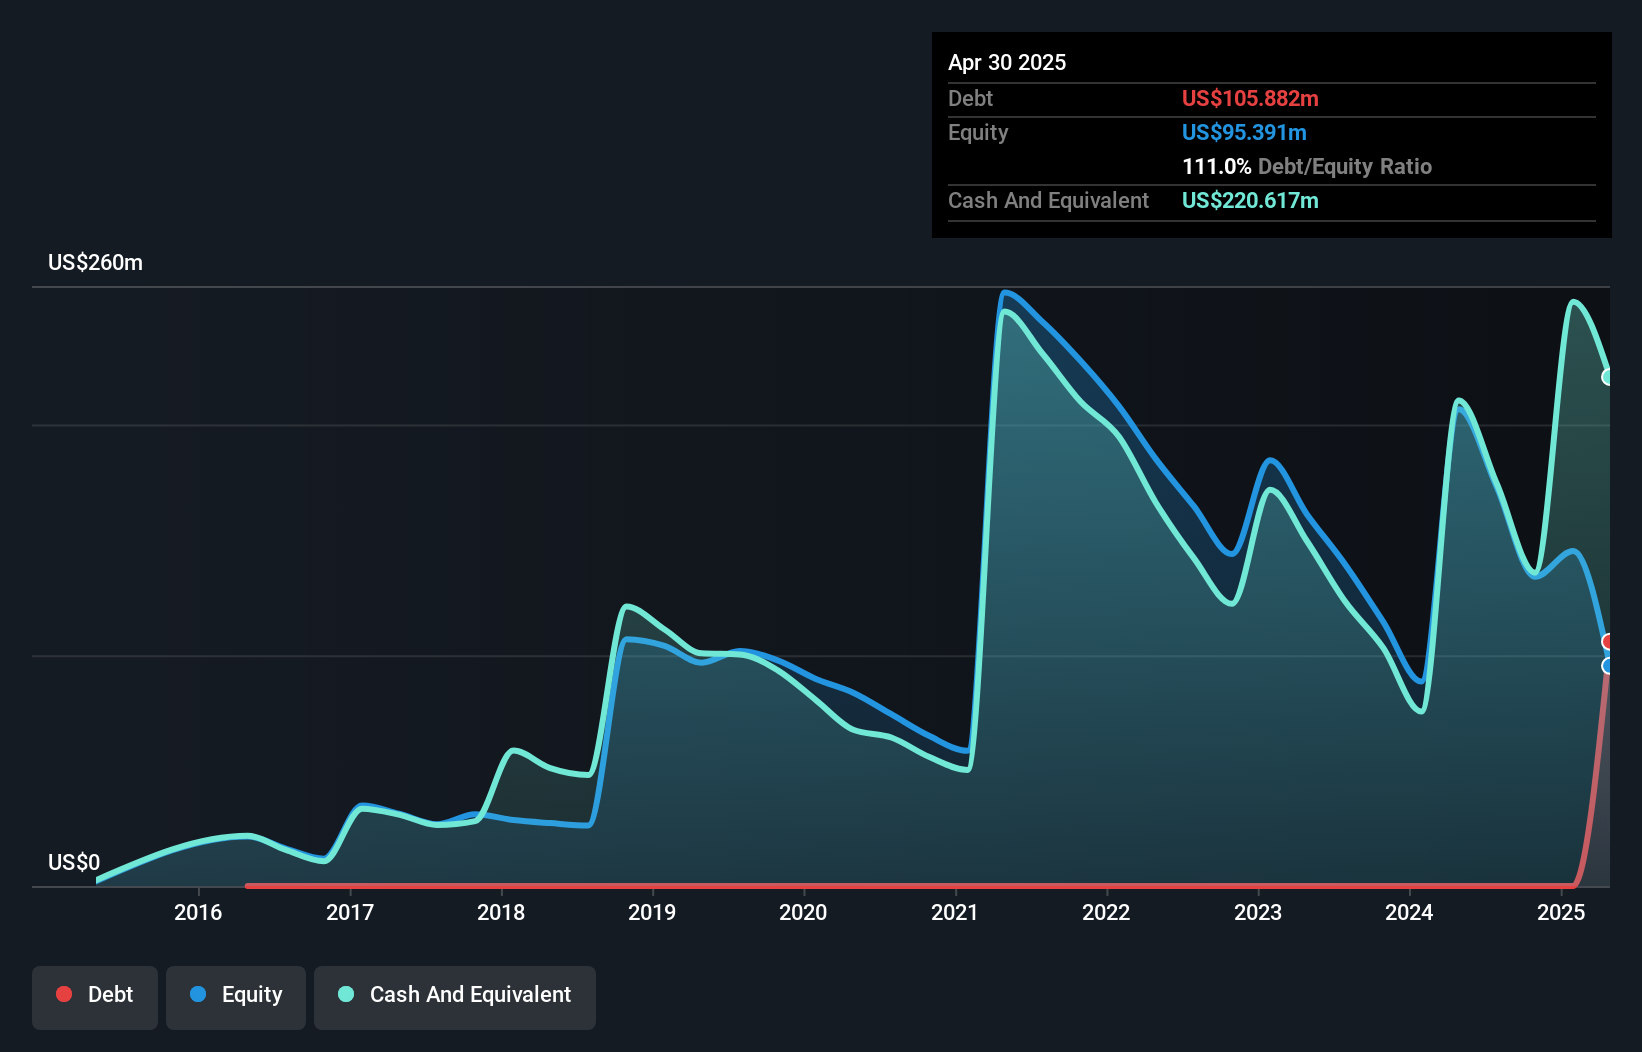Click the Equity row label in tooltip
The width and height of the screenshot is (1642, 1052).
pyautogui.click(x=978, y=132)
